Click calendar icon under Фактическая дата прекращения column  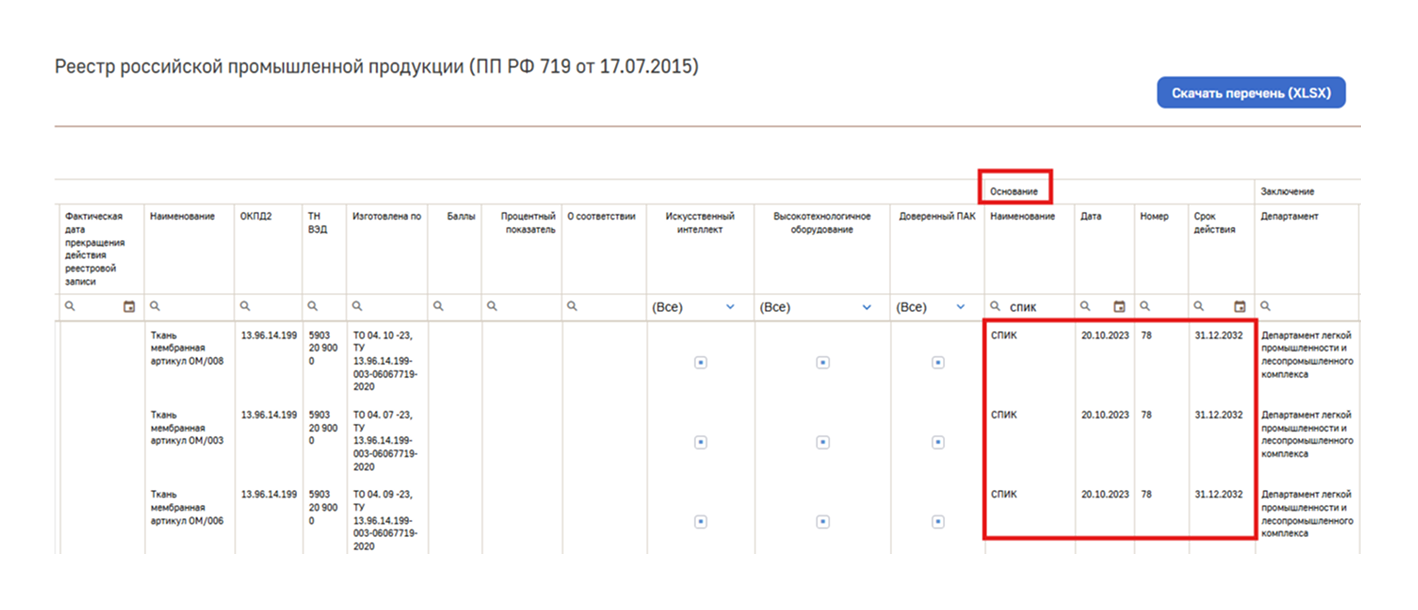[129, 307]
